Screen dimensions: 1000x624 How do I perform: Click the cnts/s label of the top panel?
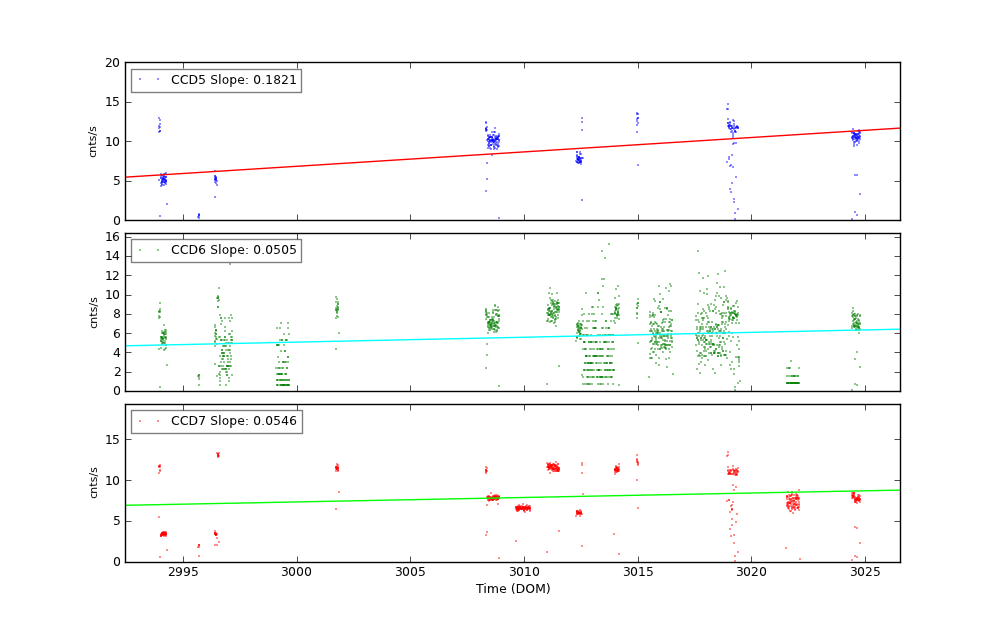(93, 141)
